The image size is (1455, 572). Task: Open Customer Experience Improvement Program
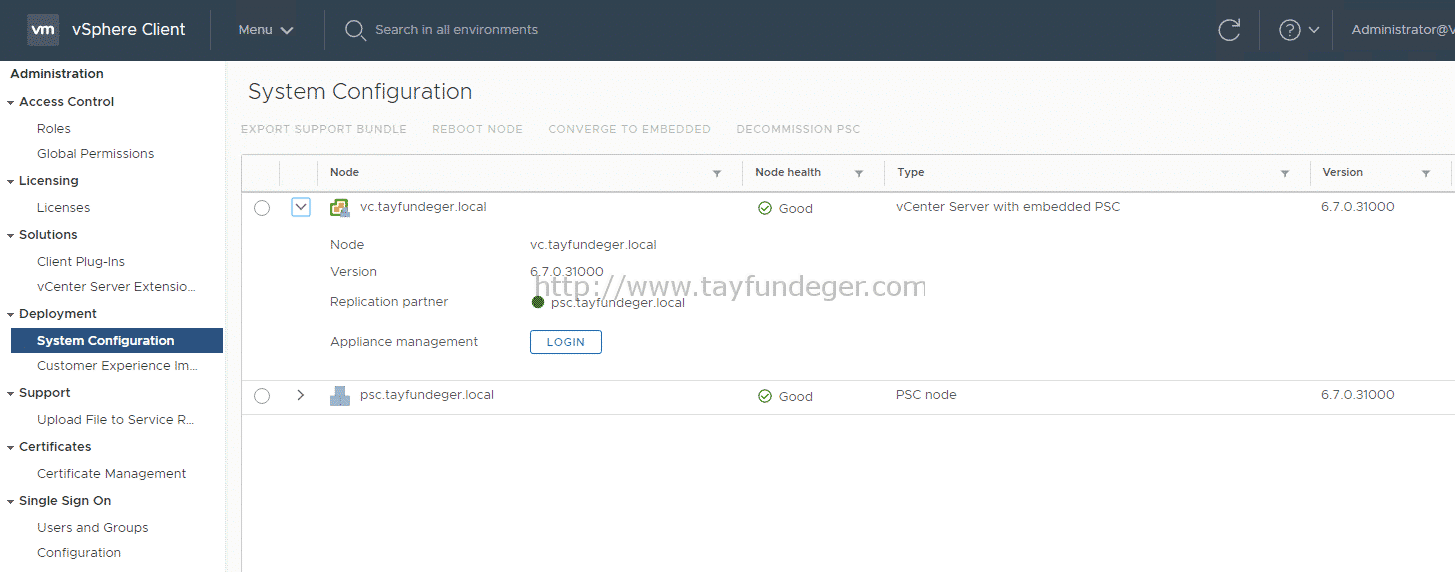click(x=117, y=365)
